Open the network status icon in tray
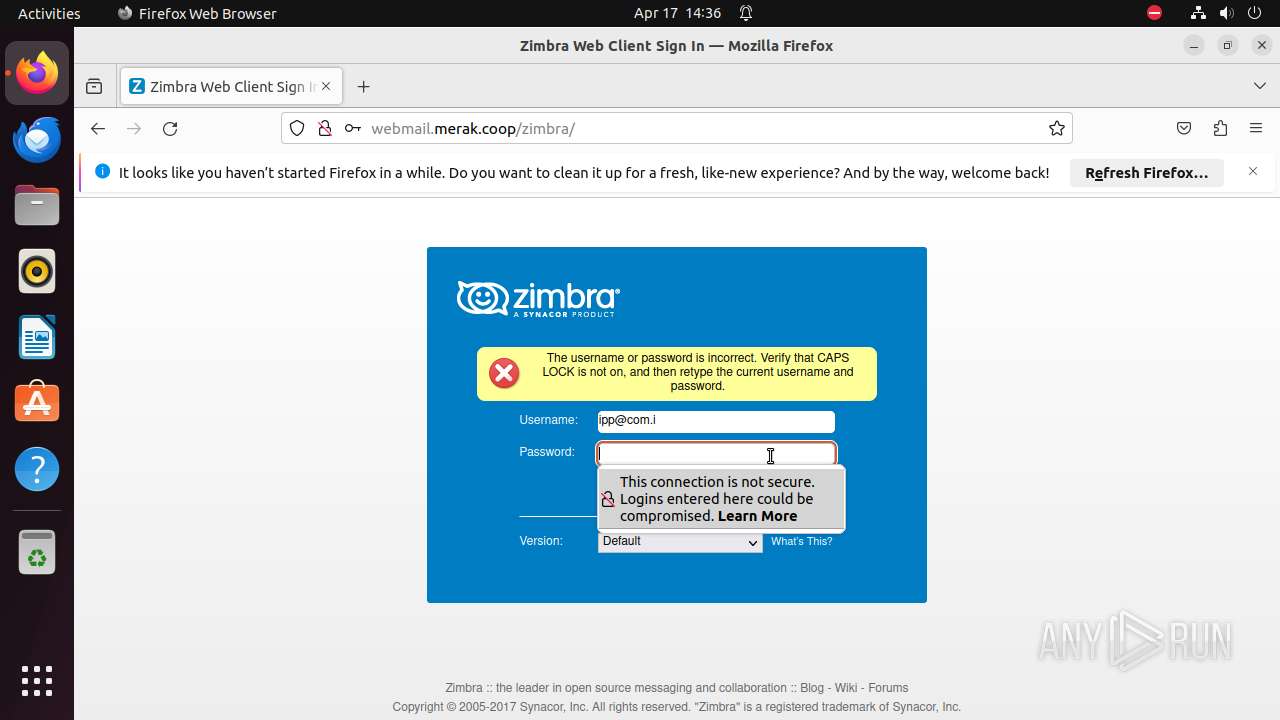Screen dimensions: 1280x720 (x=1198, y=13)
